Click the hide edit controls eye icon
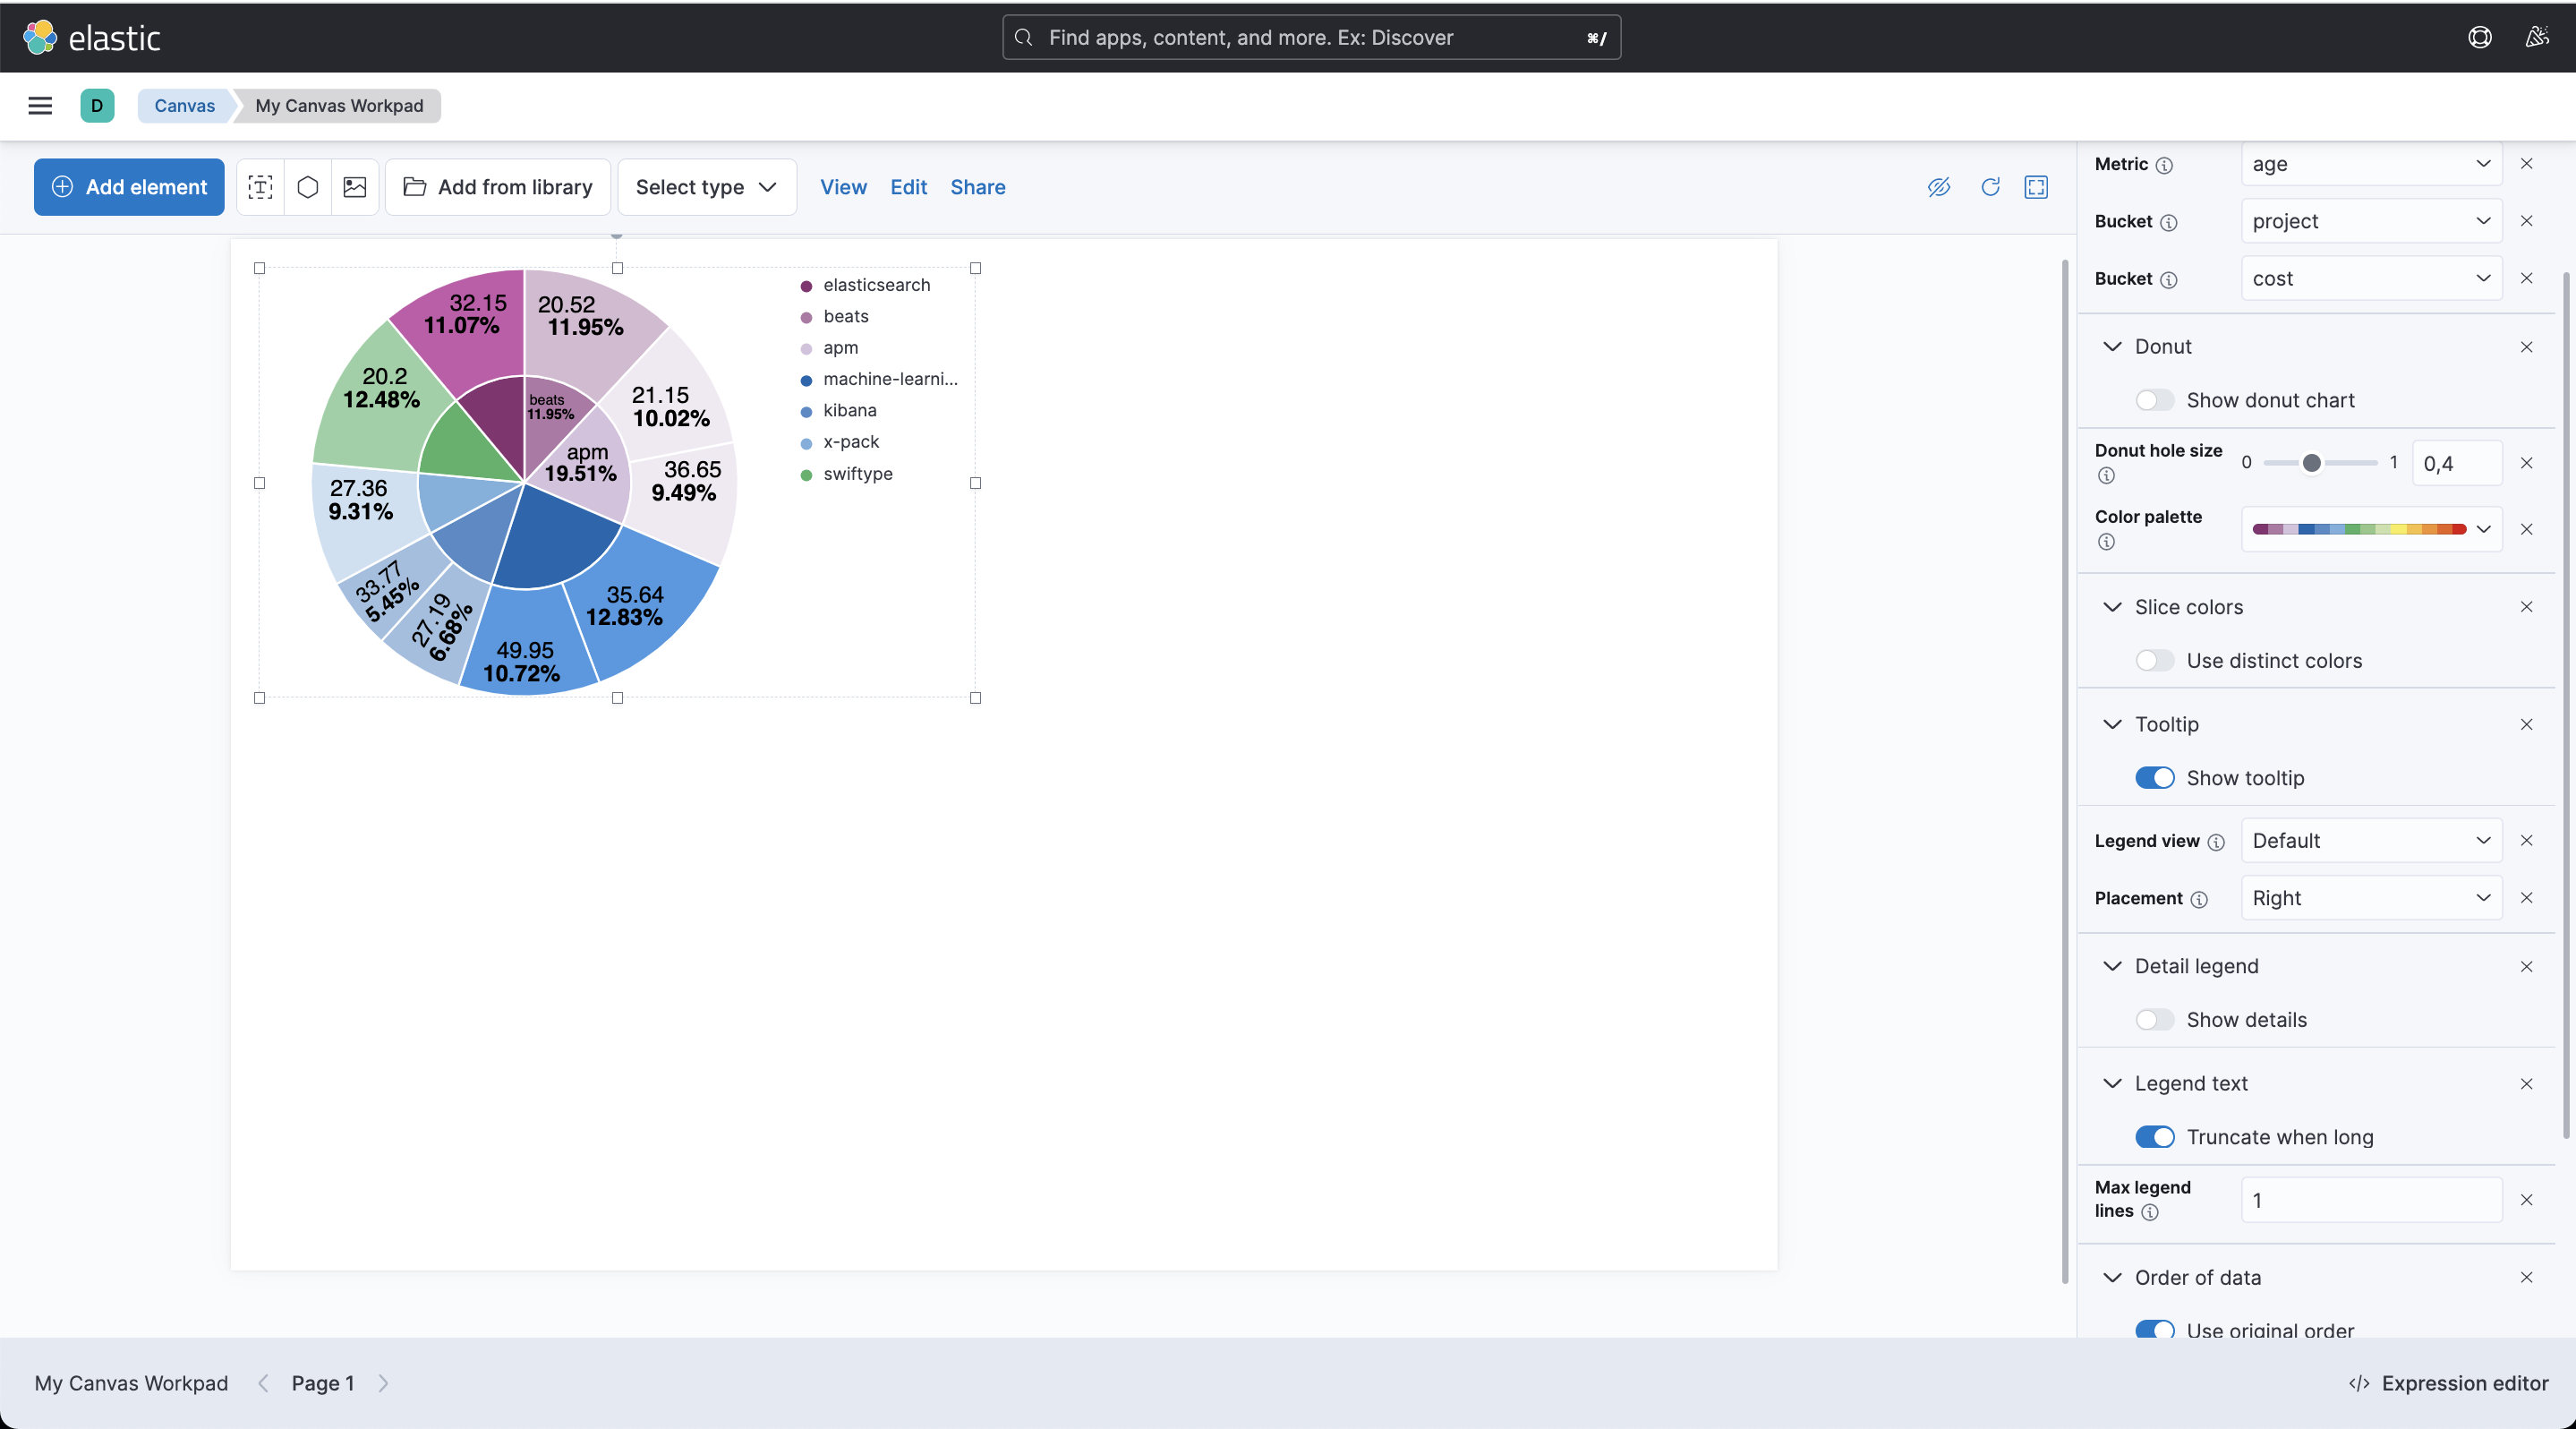 [x=1938, y=187]
